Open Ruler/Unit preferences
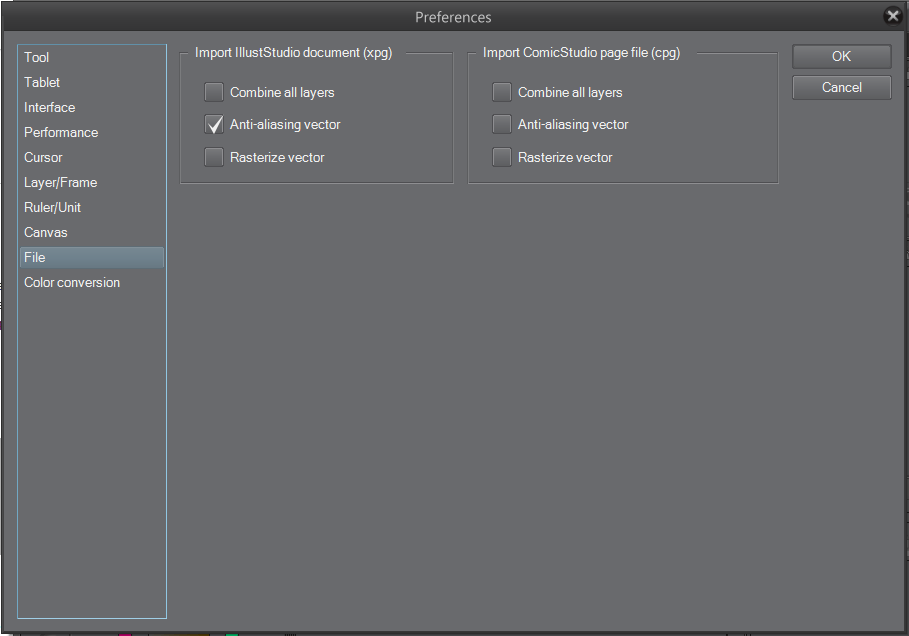This screenshot has height=636, width=909. (x=92, y=207)
